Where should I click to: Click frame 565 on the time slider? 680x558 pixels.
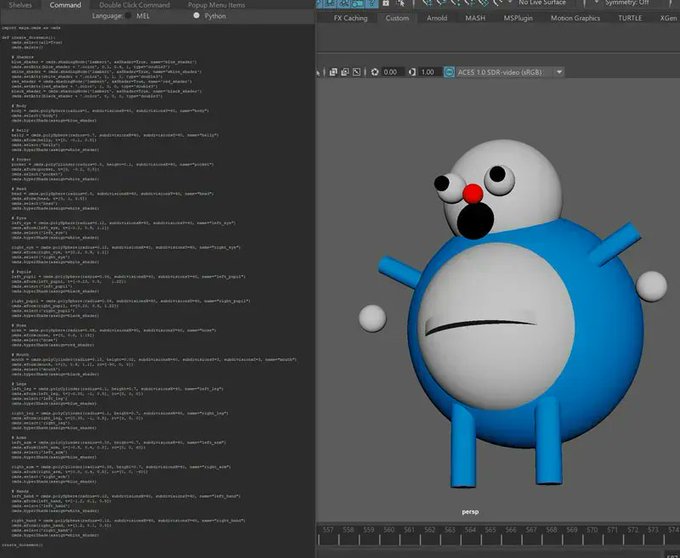(x=490, y=530)
